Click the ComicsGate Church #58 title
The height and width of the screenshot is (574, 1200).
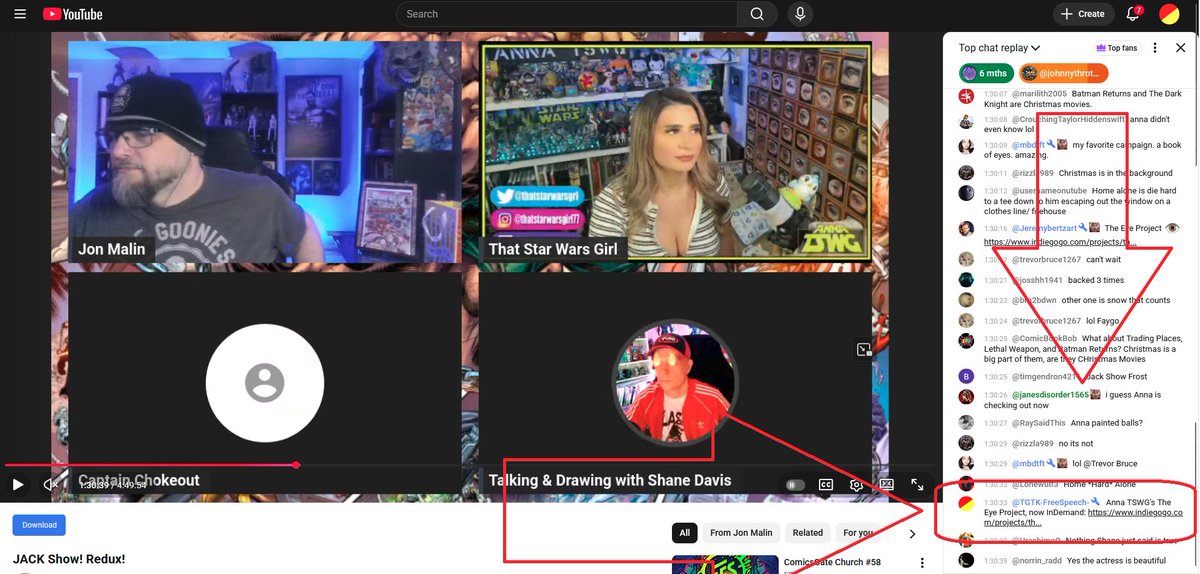(833, 563)
